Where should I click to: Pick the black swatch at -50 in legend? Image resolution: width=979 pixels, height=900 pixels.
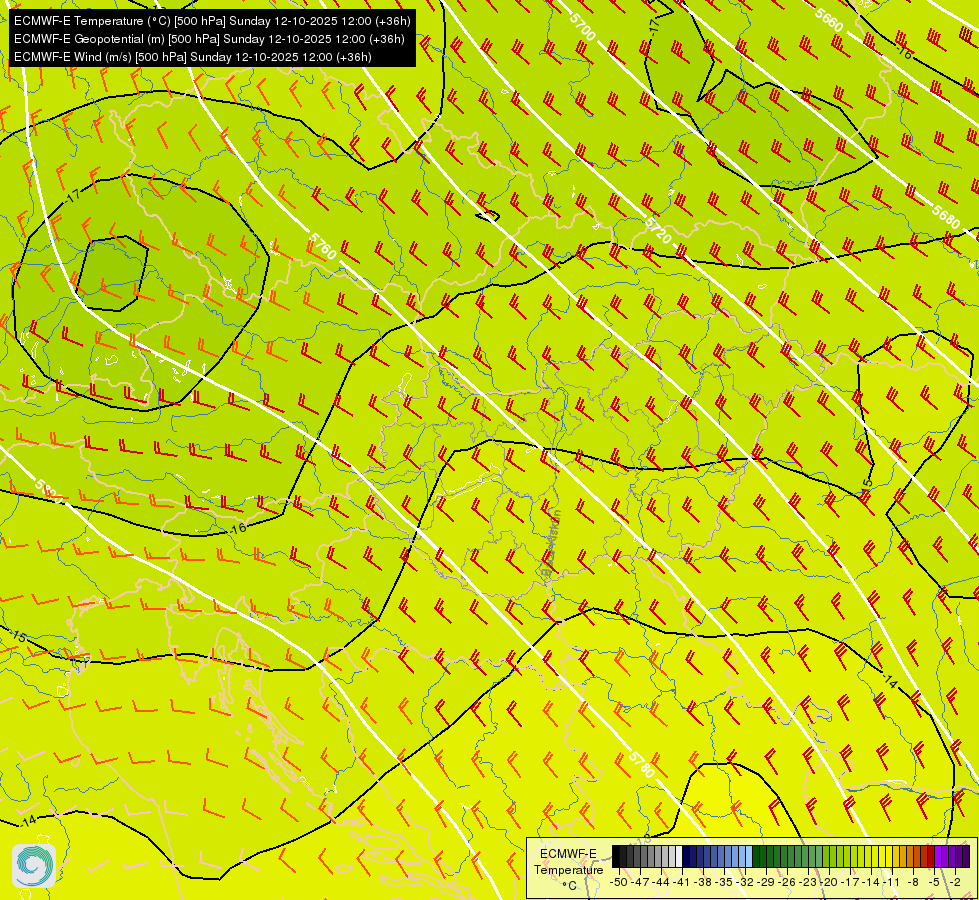(619, 856)
